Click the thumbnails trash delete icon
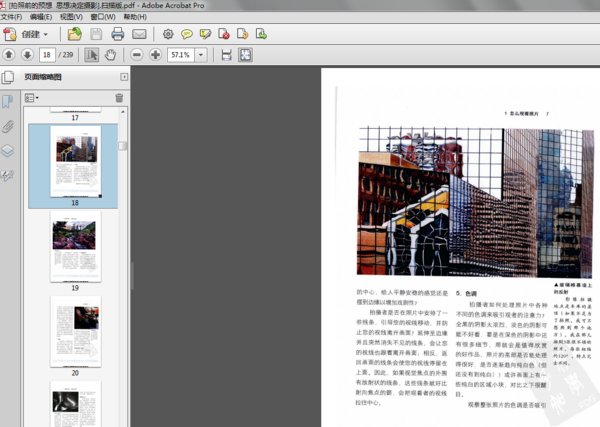This screenshot has width=600, height=427. [119, 98]
